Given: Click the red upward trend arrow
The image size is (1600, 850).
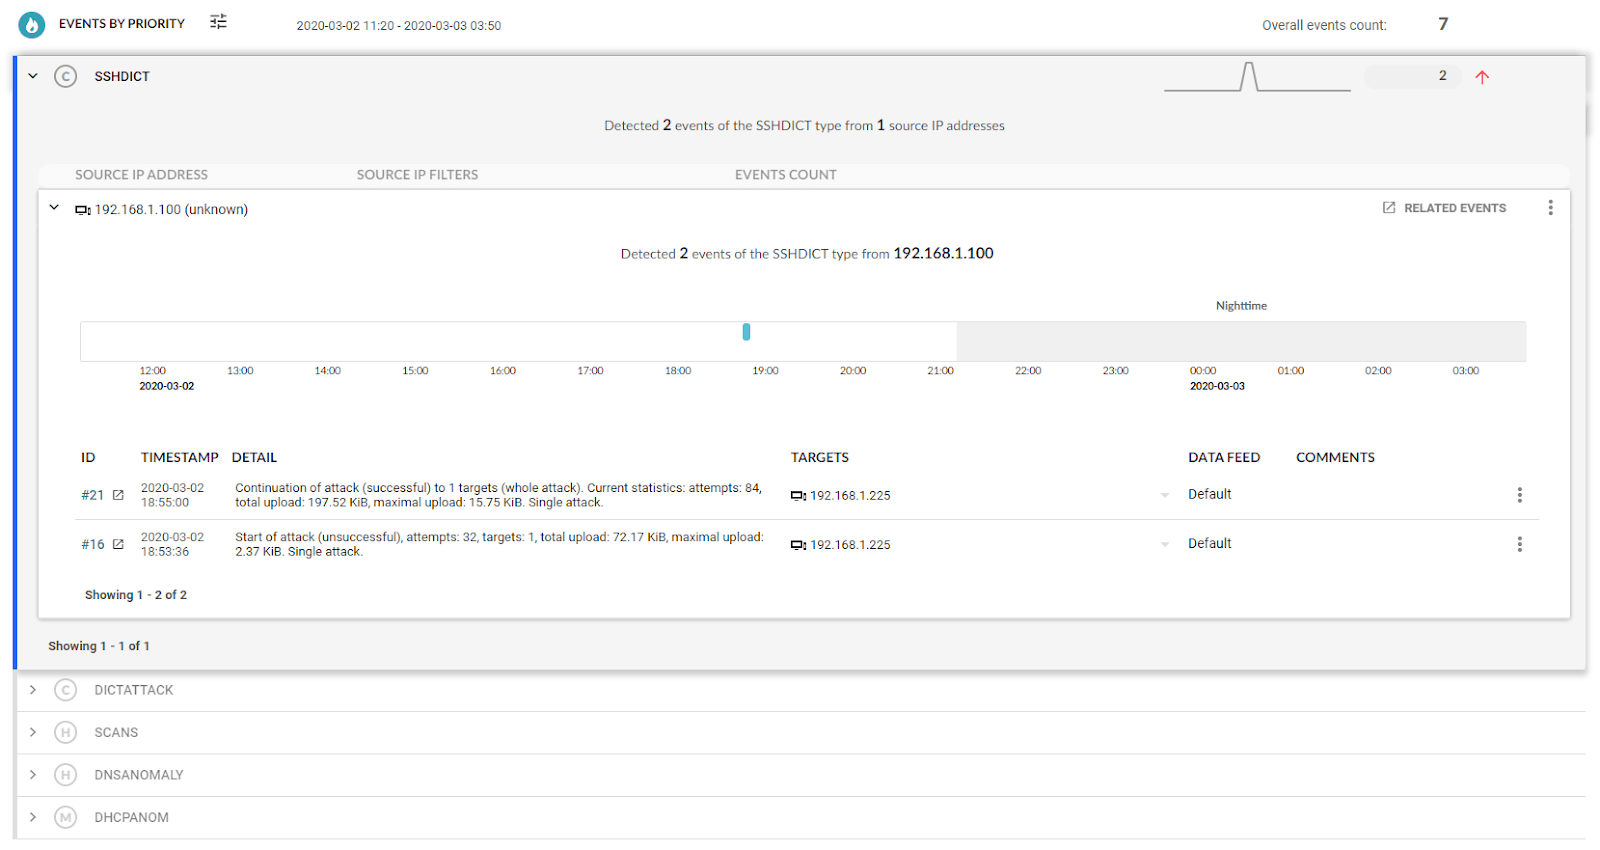Looking at the screenshot, I should click(x=1482, y=77).
